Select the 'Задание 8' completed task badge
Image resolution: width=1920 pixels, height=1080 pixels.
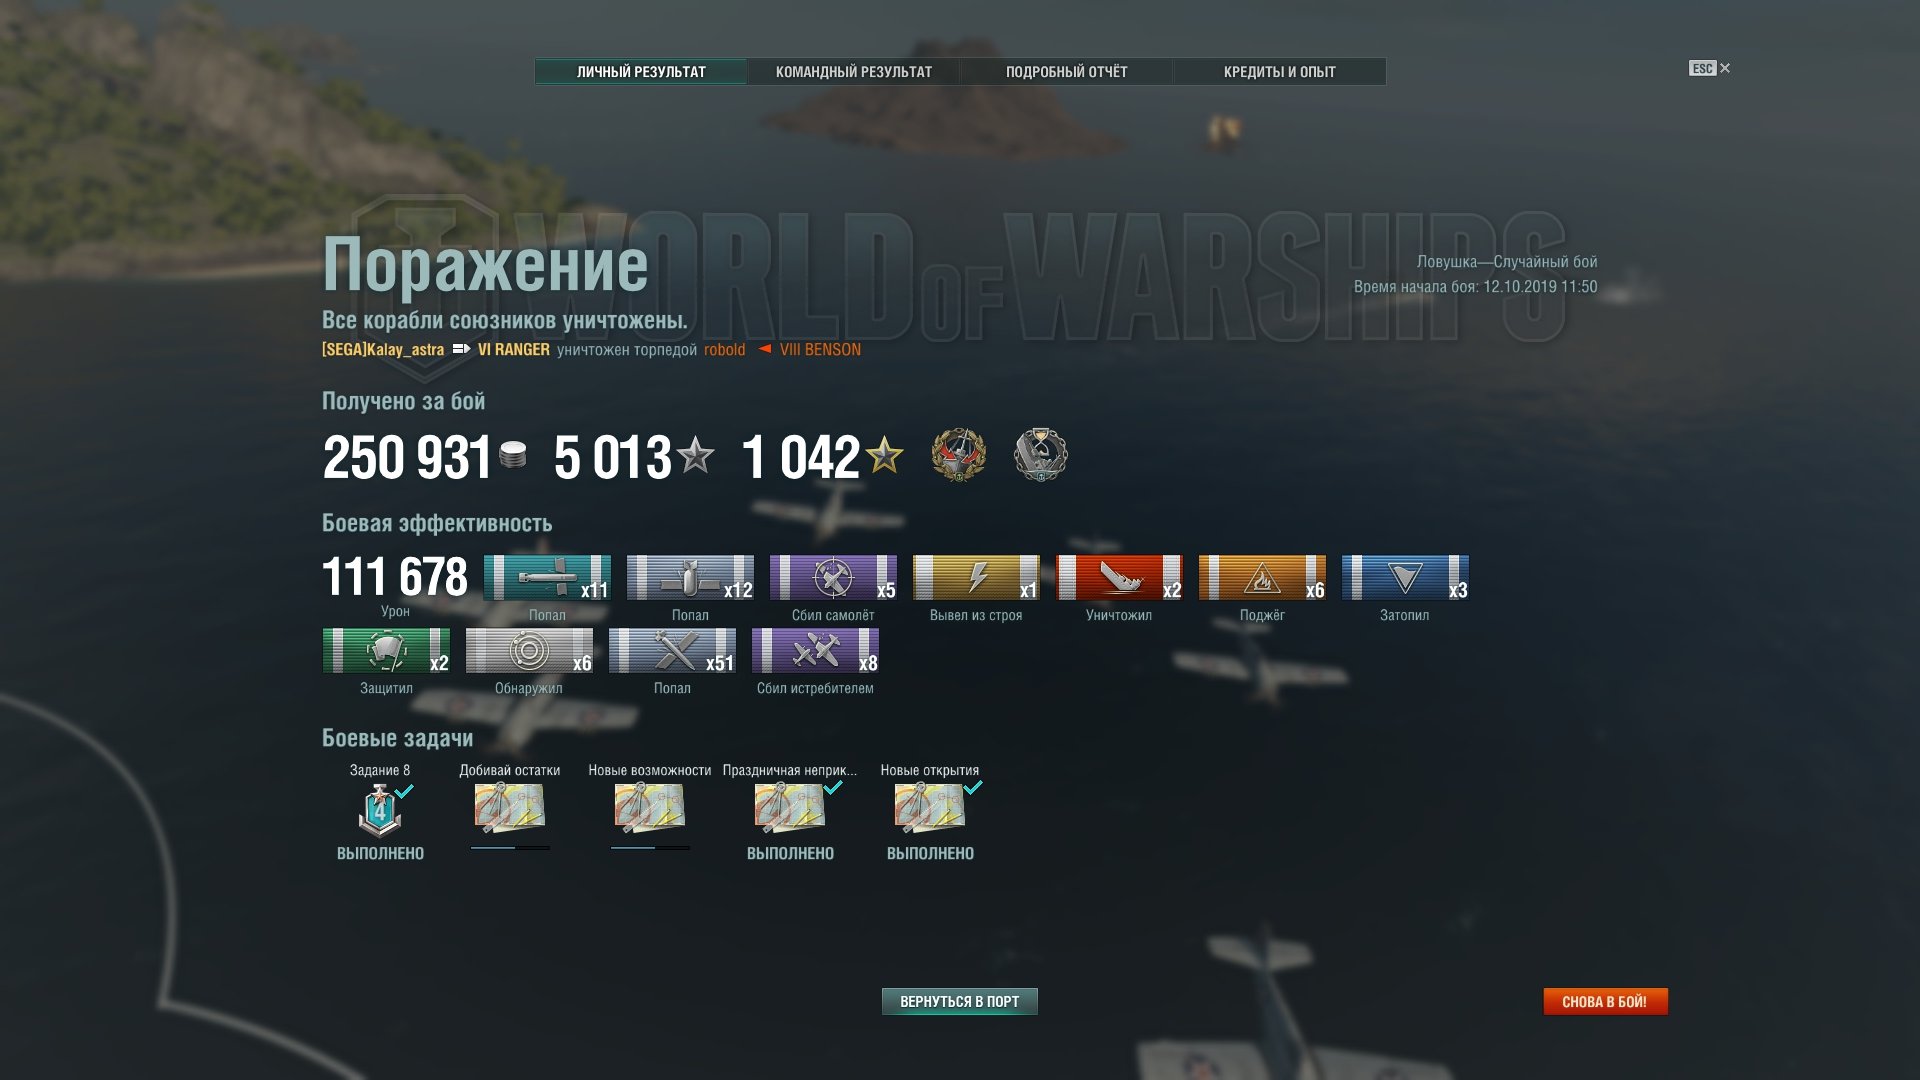point(380,810)
